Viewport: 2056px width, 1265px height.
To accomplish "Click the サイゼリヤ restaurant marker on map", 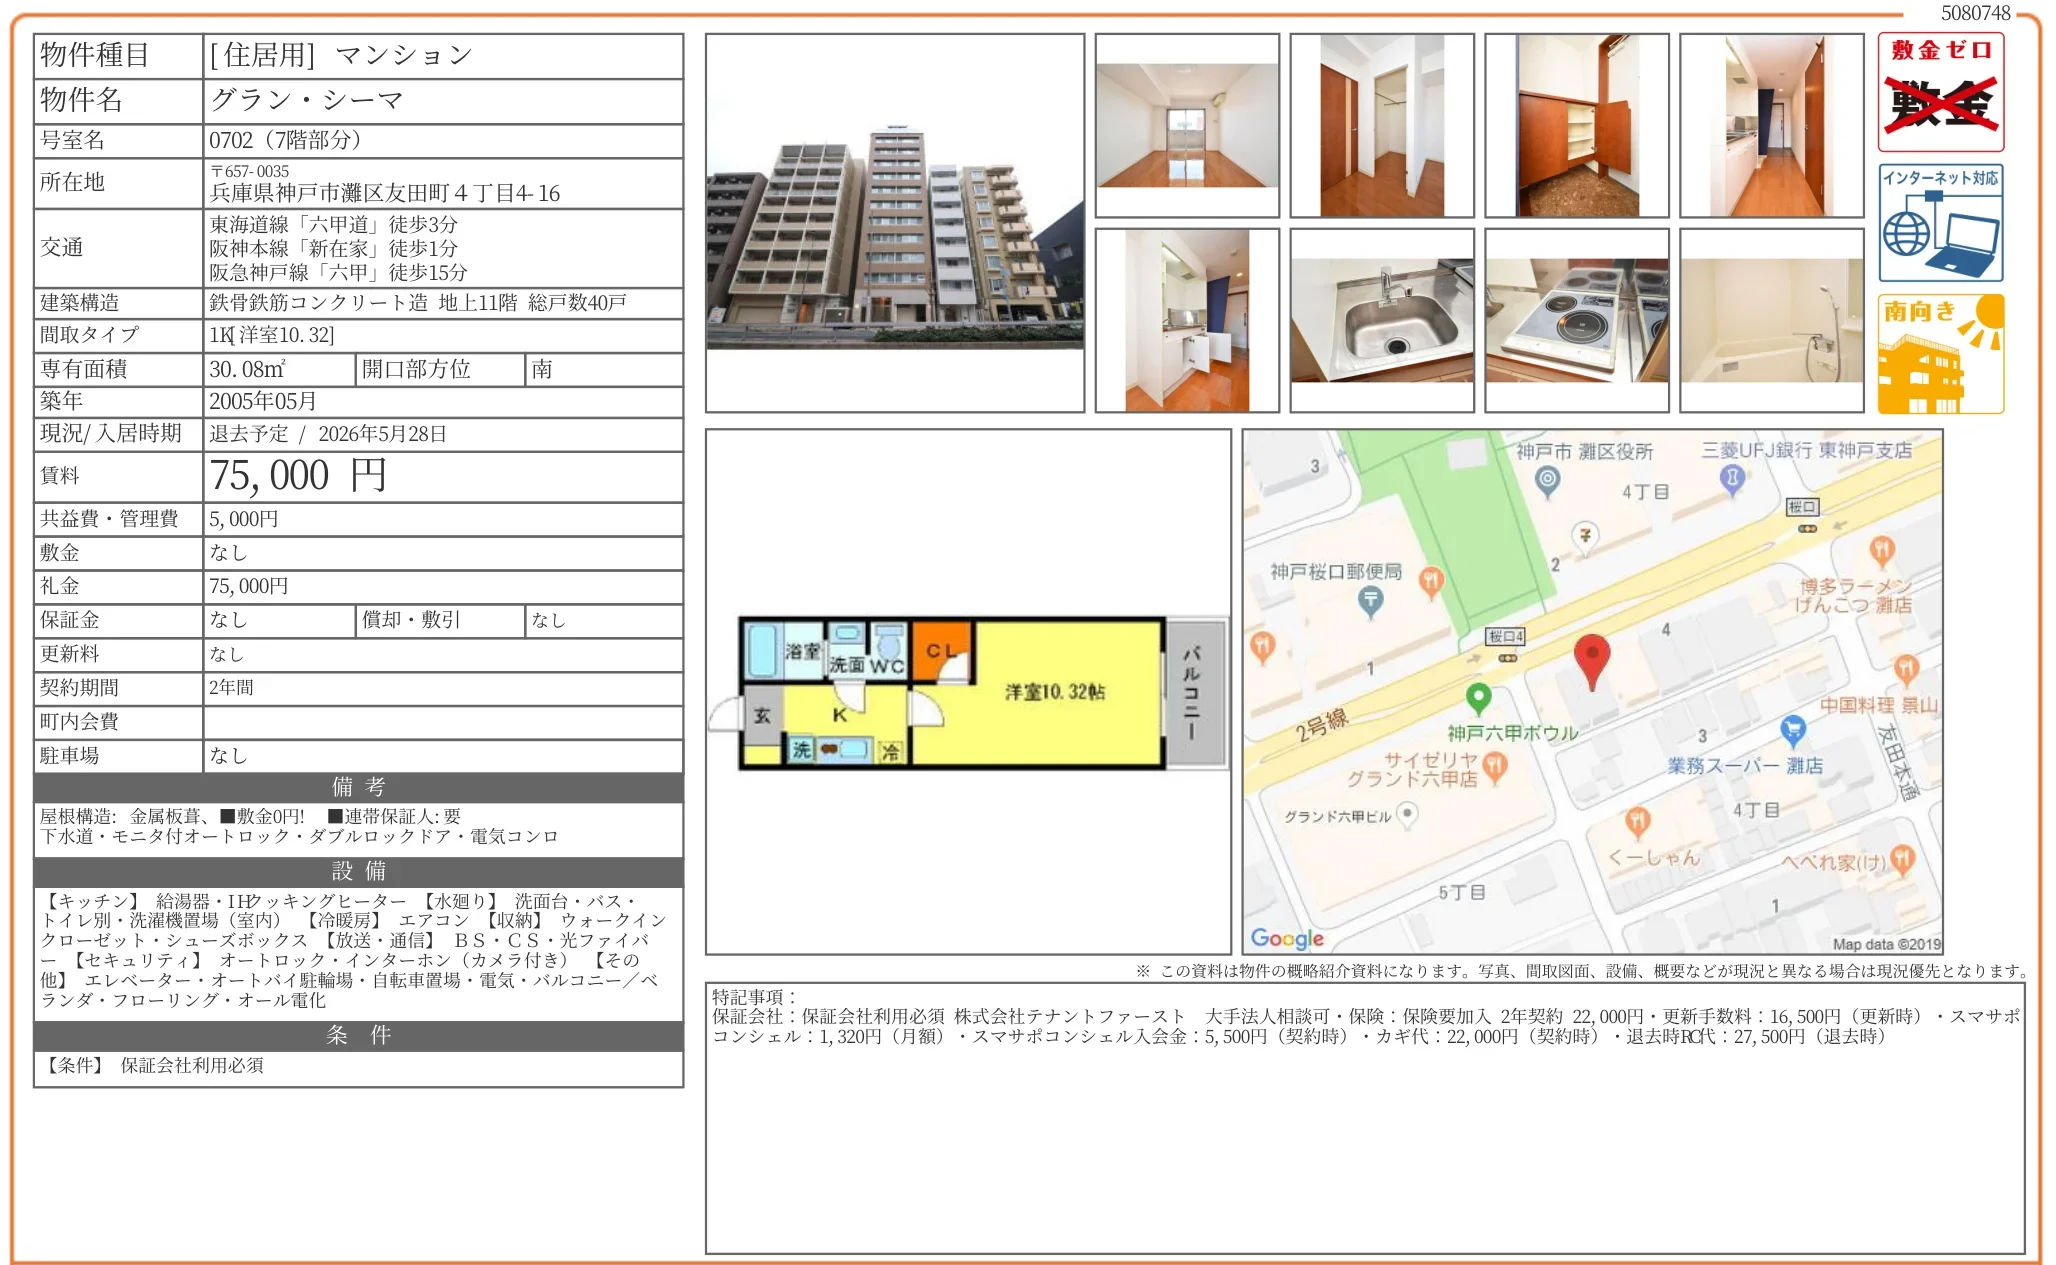I will click(x=1495, y=766).
